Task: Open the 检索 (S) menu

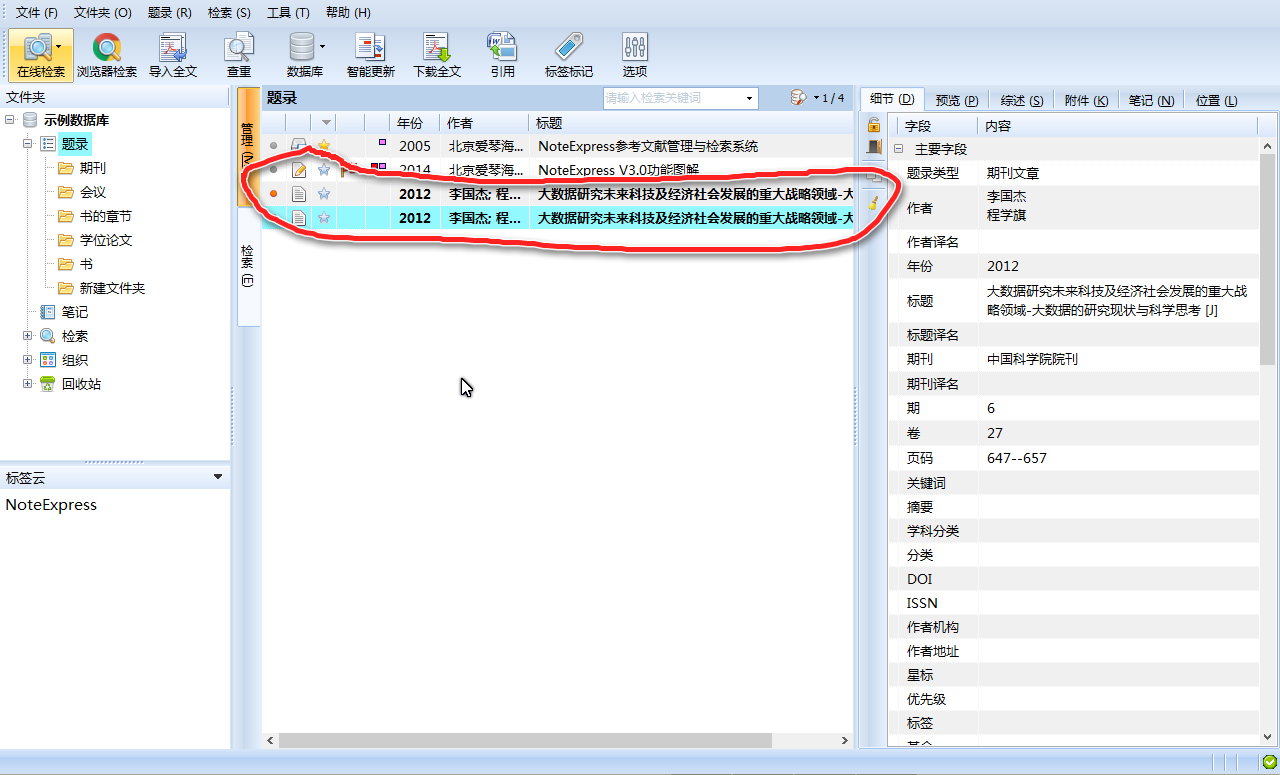Action: 229,13
